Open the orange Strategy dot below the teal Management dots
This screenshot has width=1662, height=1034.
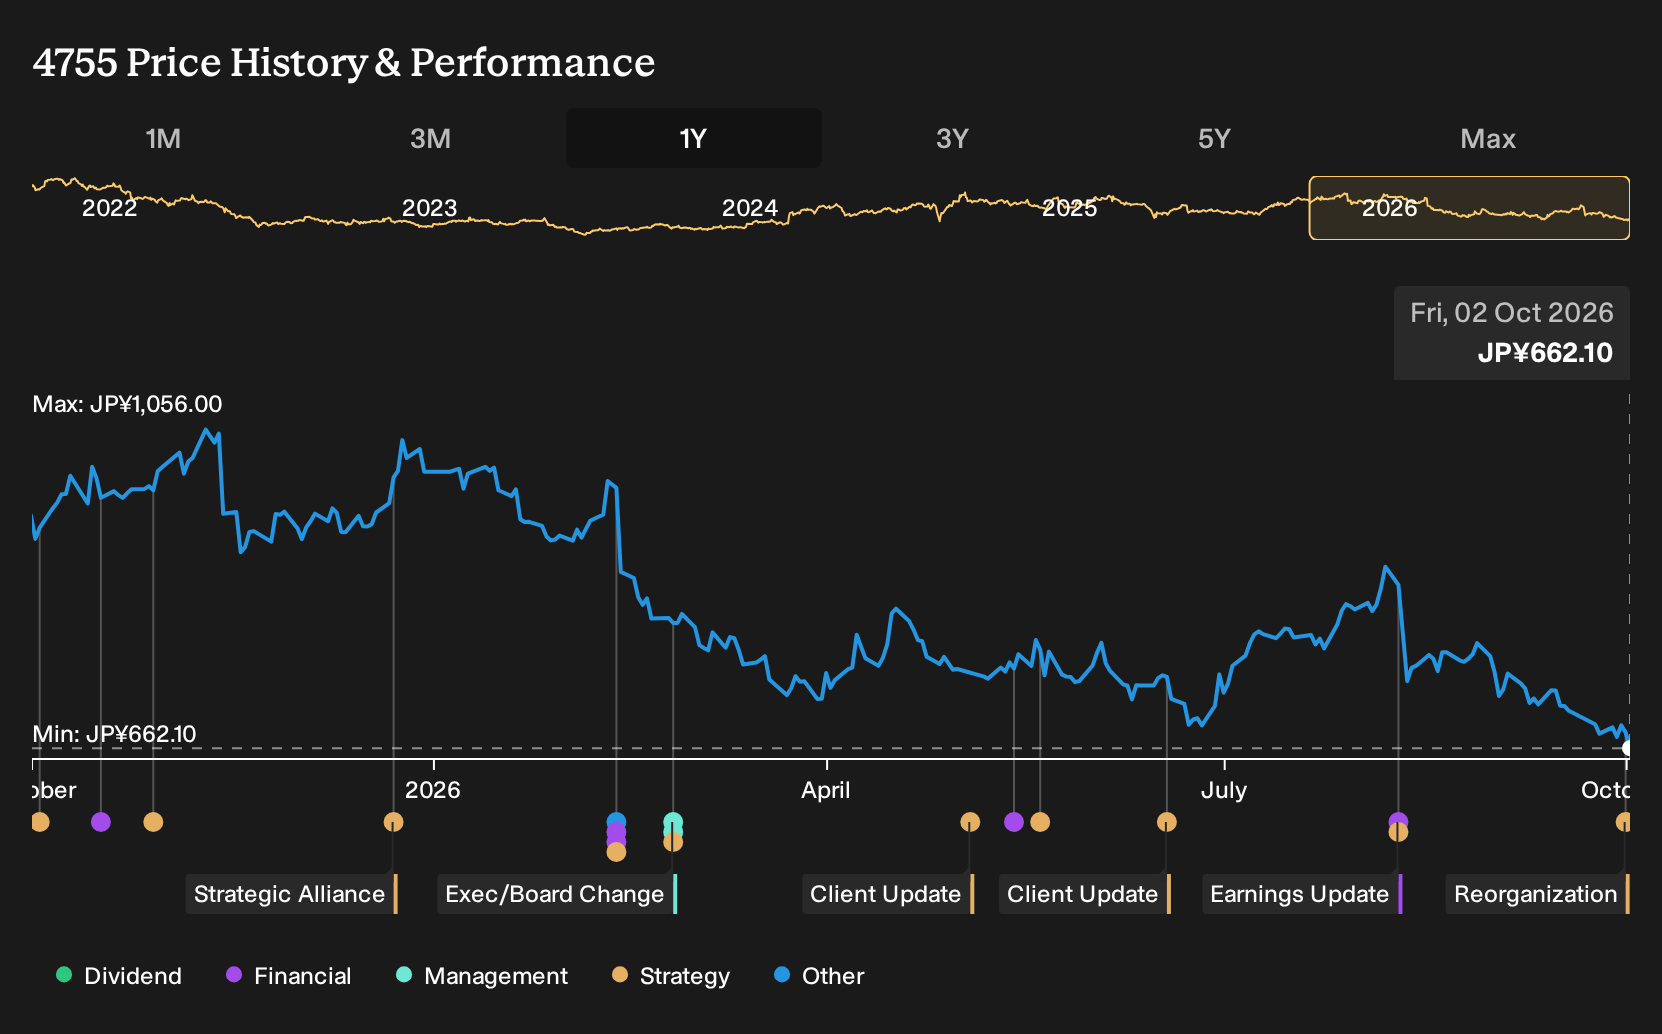coord(673,842)
